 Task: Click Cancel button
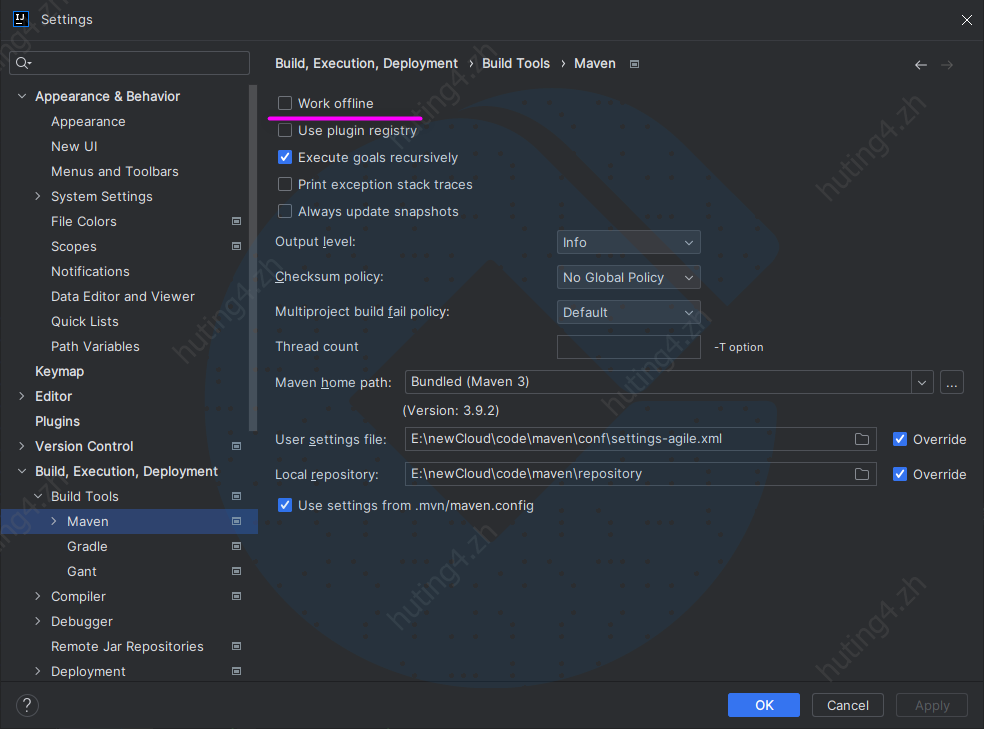pos(848,705)
